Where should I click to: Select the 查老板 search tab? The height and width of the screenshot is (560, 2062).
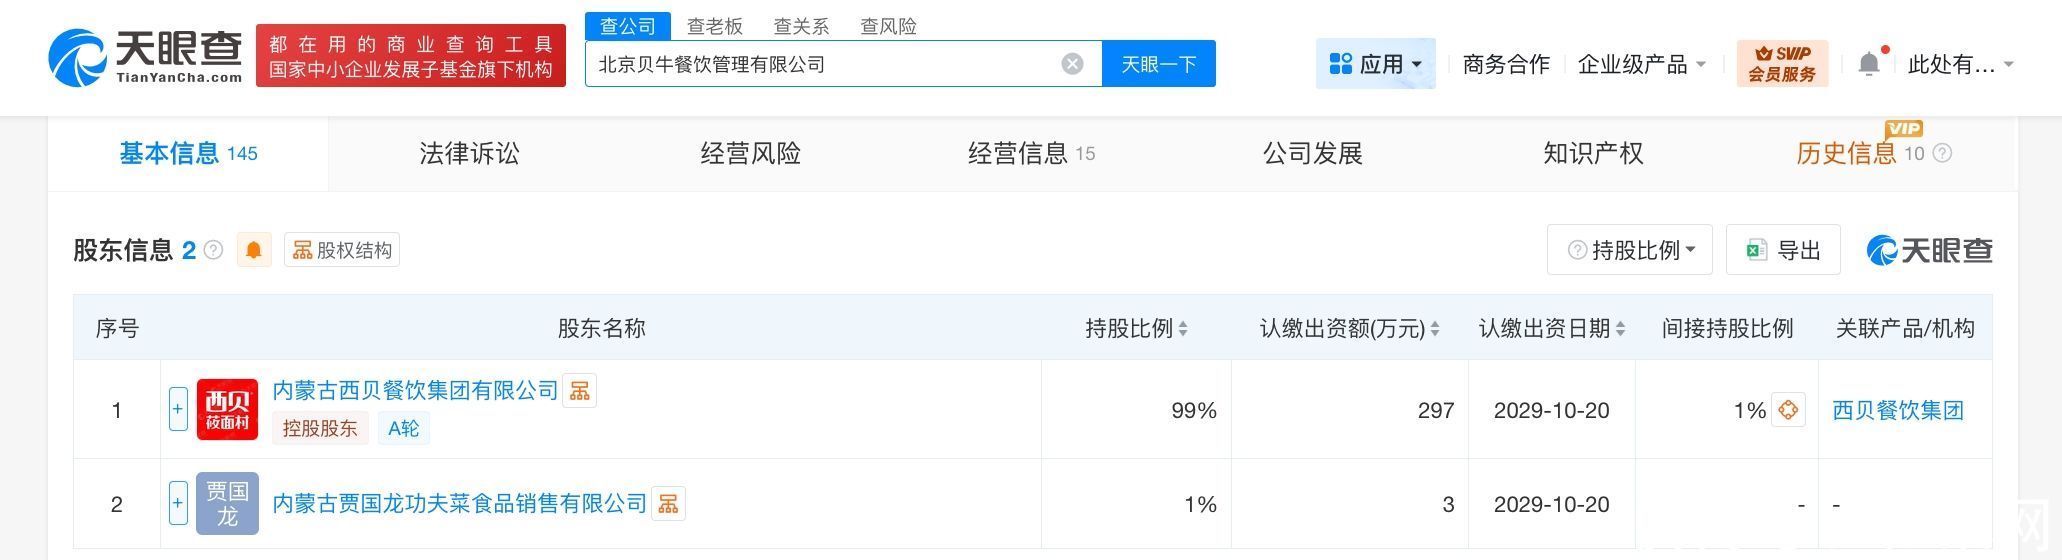tap(714, 26)
